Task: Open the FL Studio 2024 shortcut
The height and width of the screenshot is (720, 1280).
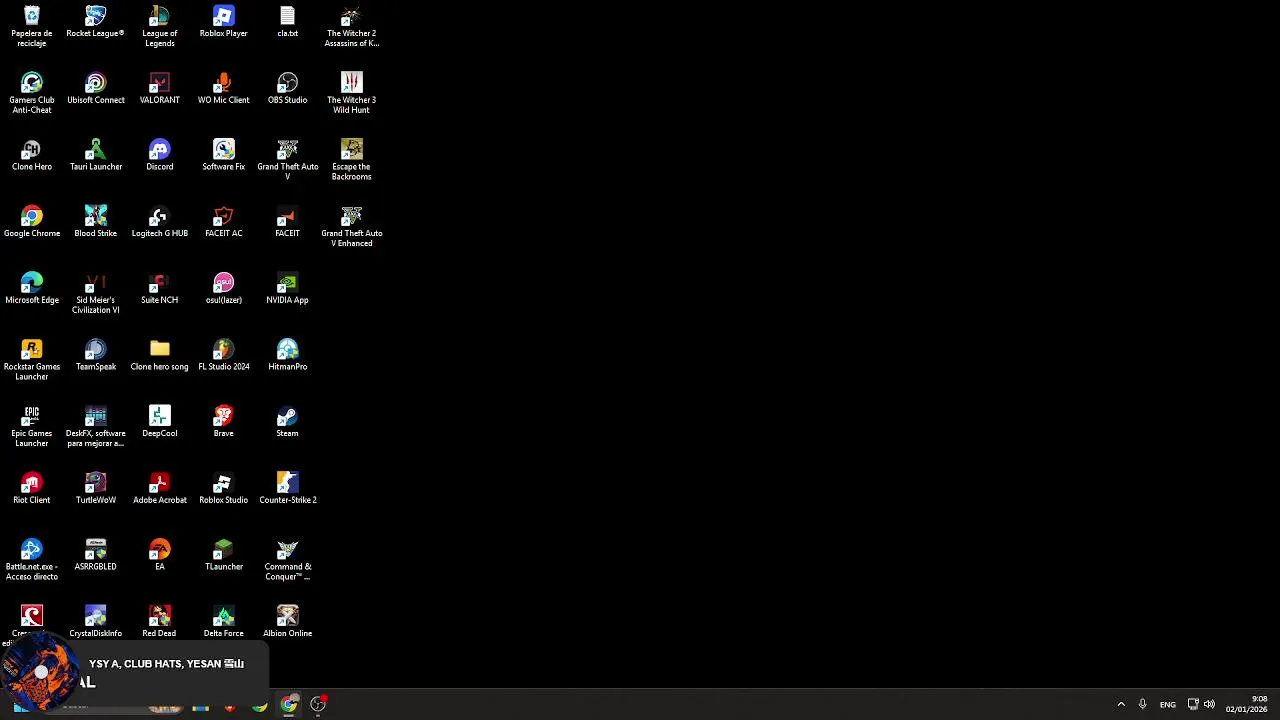Action: click(x=224, y=355)
